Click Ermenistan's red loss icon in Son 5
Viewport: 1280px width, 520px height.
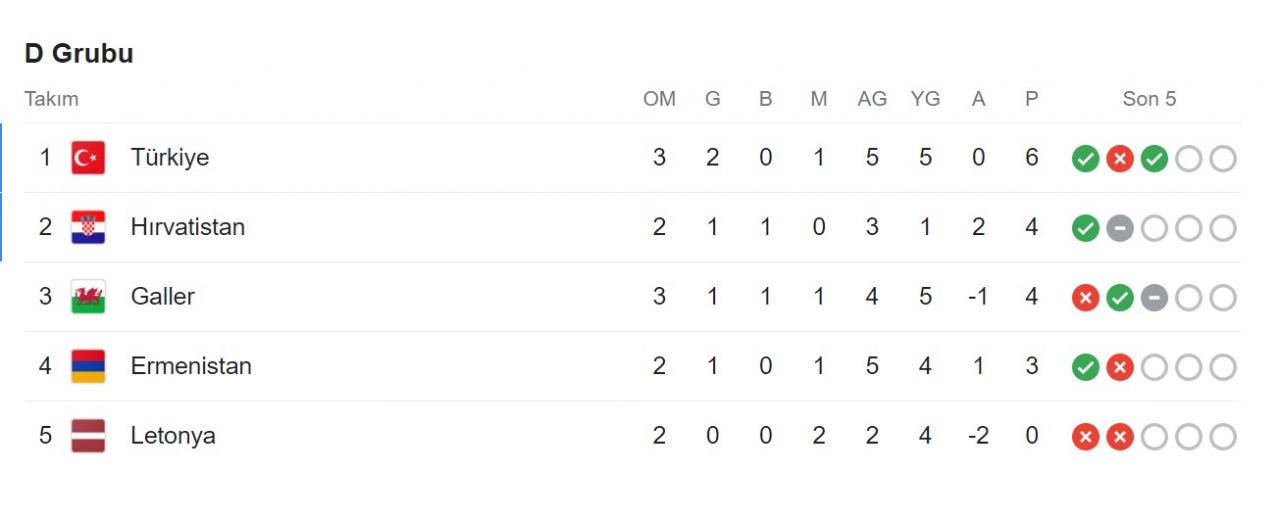(1120, 368)
